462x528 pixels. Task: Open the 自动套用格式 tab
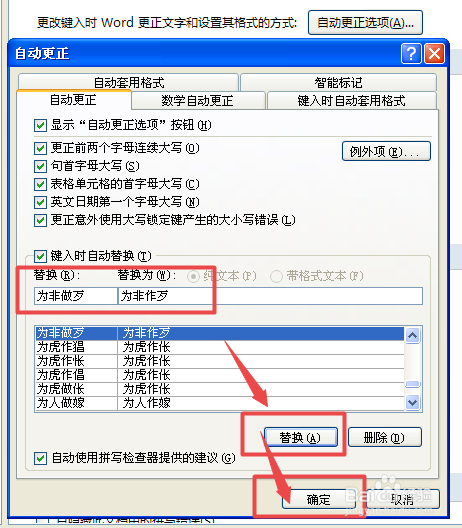[128, 82]
